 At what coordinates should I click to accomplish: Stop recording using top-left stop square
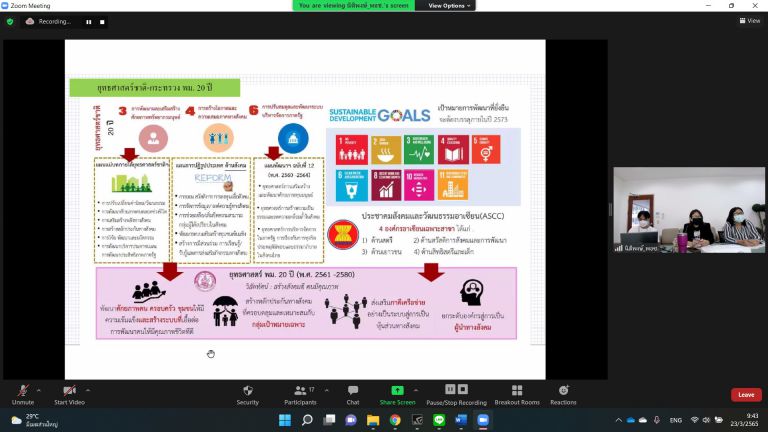[x=103, y=21]
